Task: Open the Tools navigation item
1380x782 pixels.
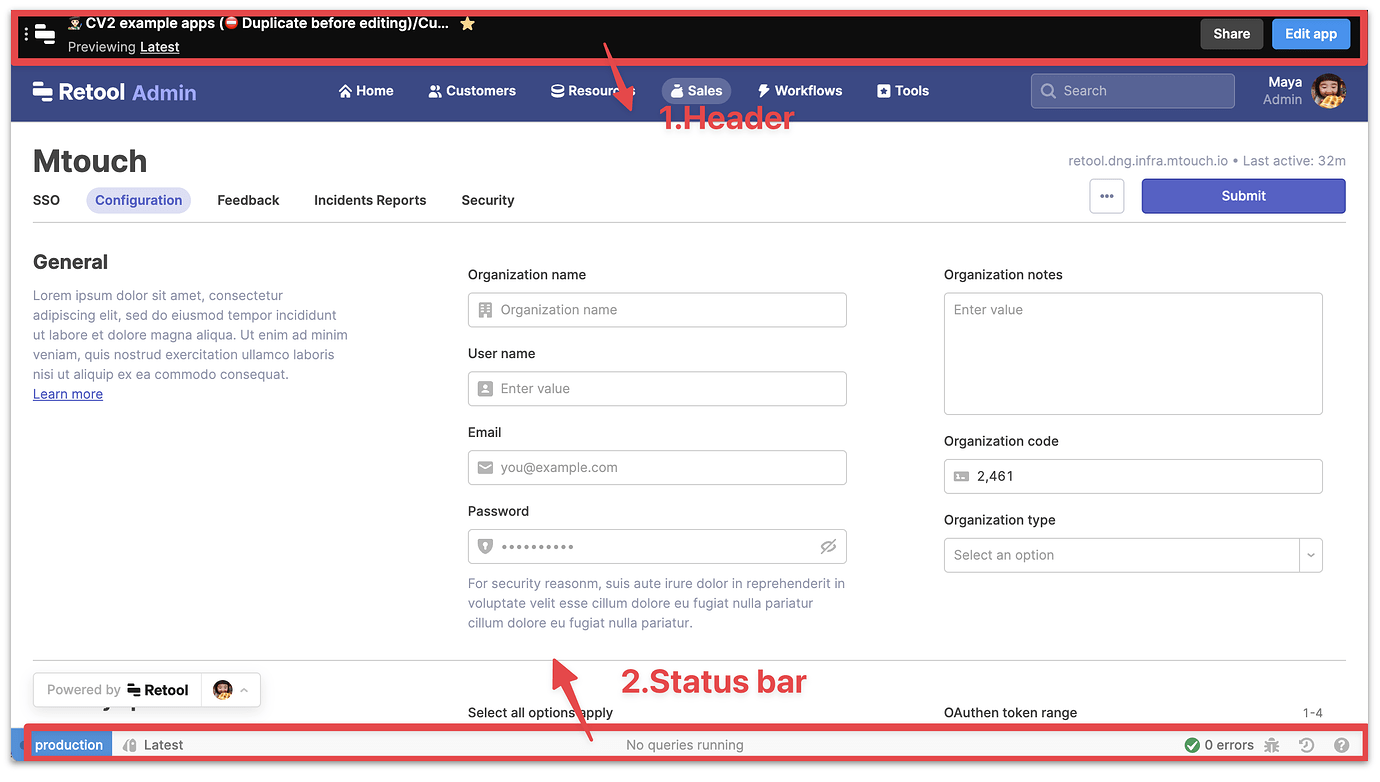Action: tap(903, 91)
